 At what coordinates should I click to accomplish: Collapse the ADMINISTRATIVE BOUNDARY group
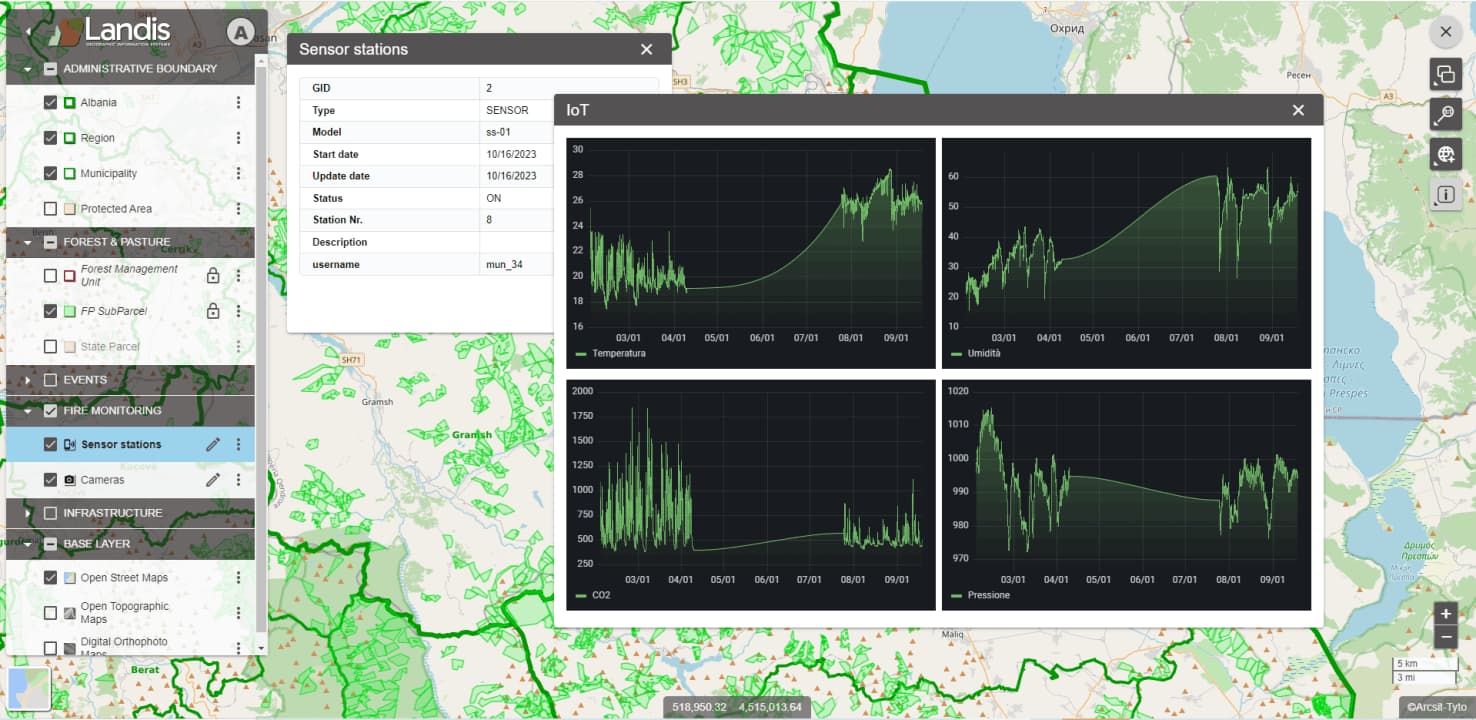[27, 69]
